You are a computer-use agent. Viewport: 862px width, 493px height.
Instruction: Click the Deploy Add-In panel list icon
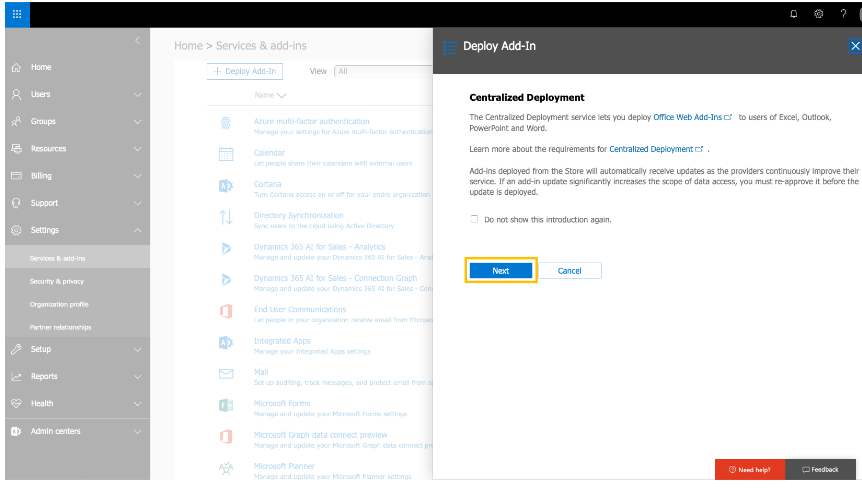coord(450,48)
